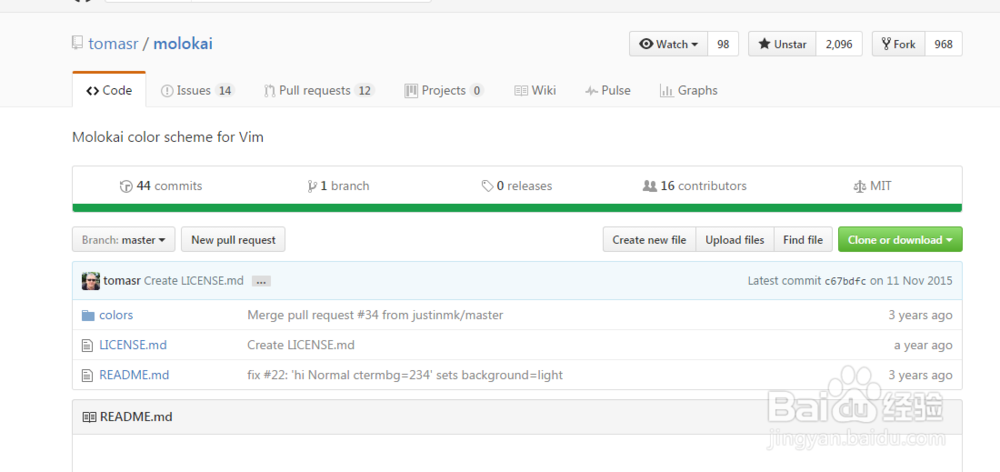Viewport: 1000px width, 472px height.
Task: Click the Graphs bar chart icon
Action: 666,91
